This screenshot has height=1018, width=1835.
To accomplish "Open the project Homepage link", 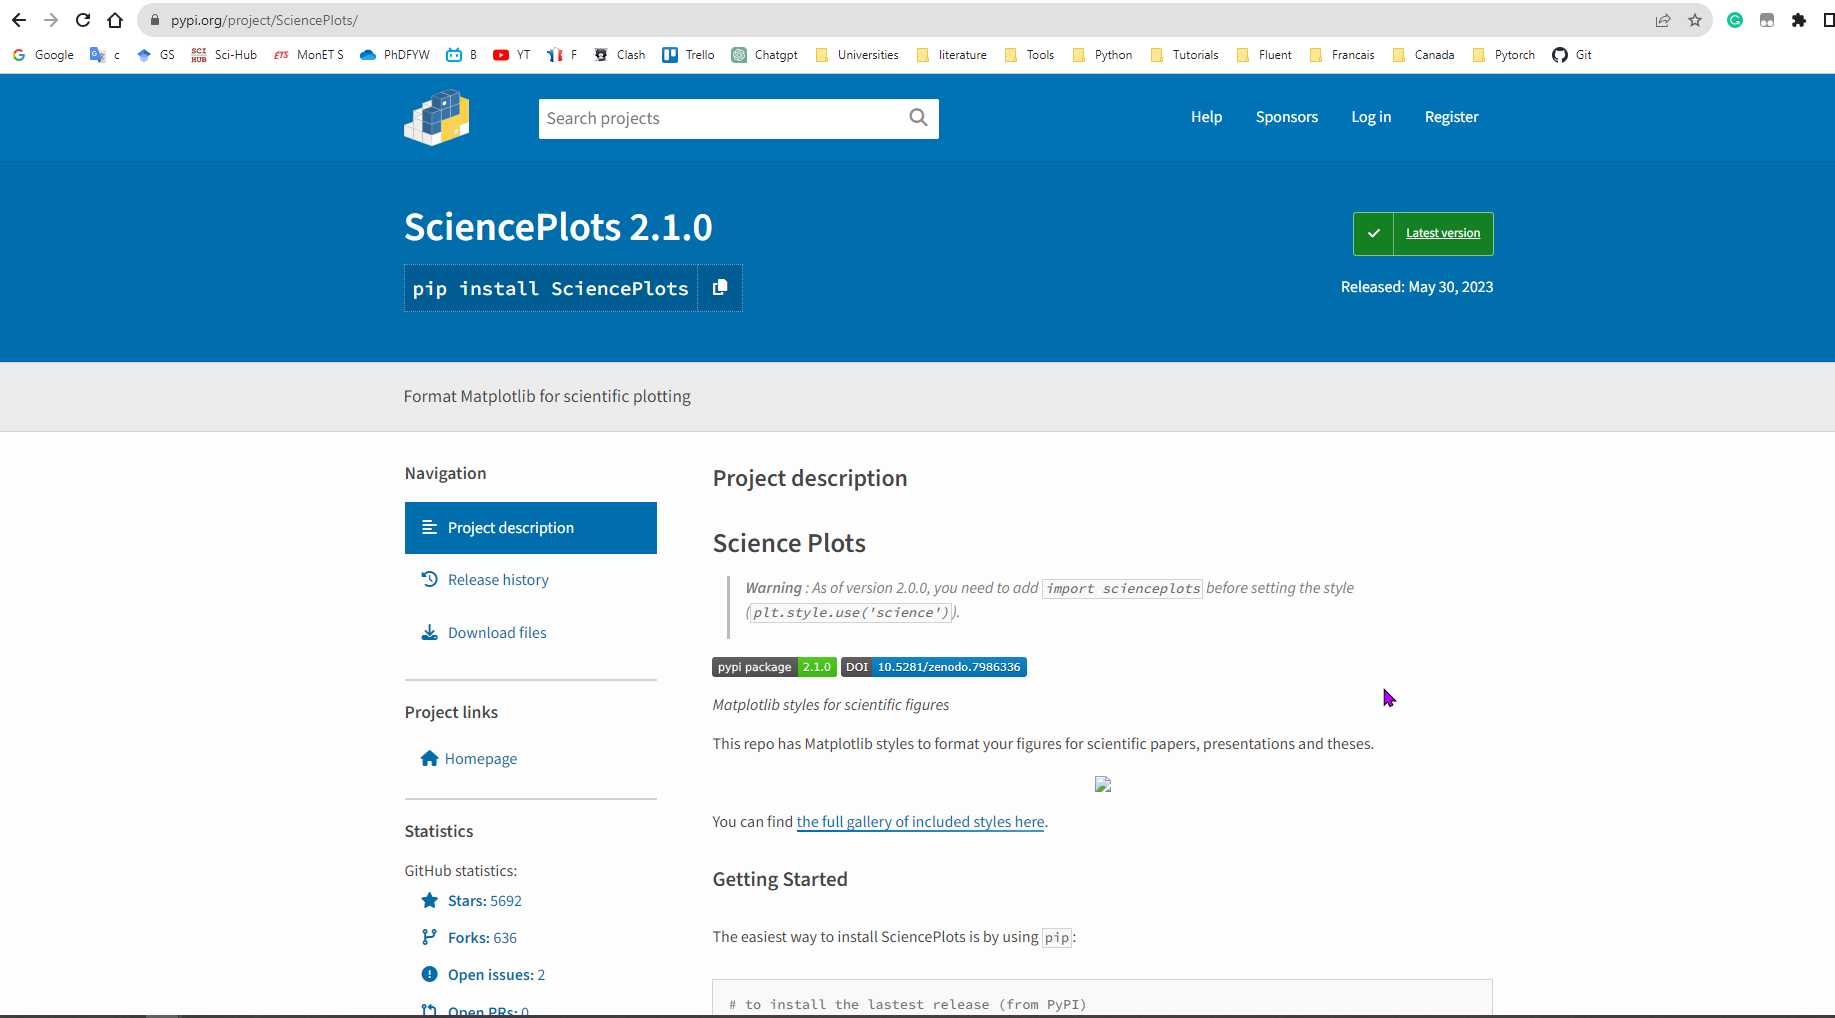I will tap(469, 759).
